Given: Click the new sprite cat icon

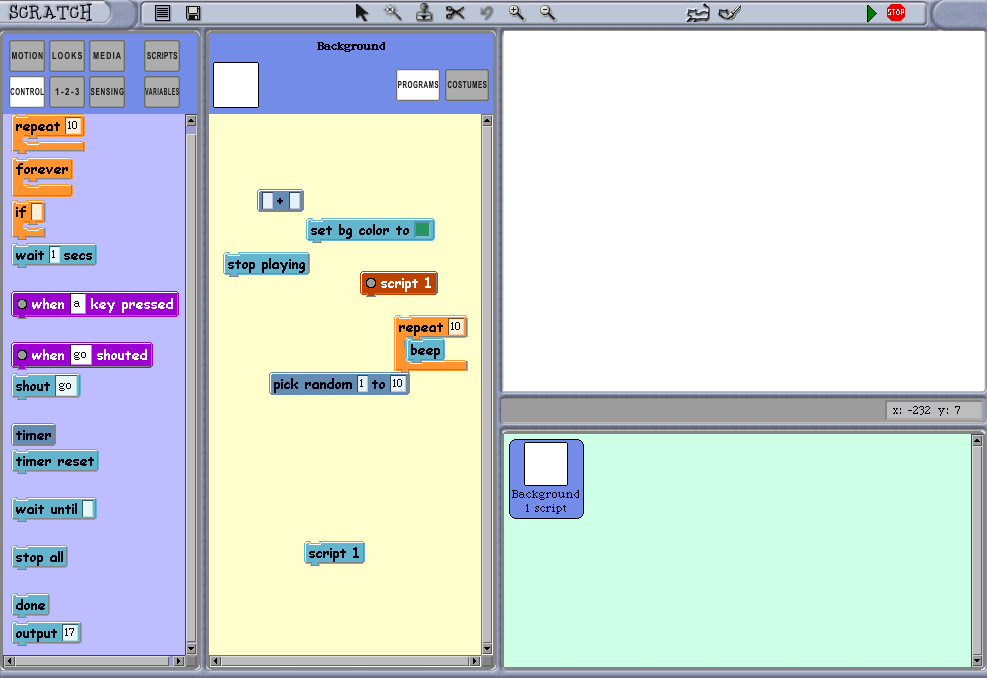Looking at the screenshot, I should (697, 13).
